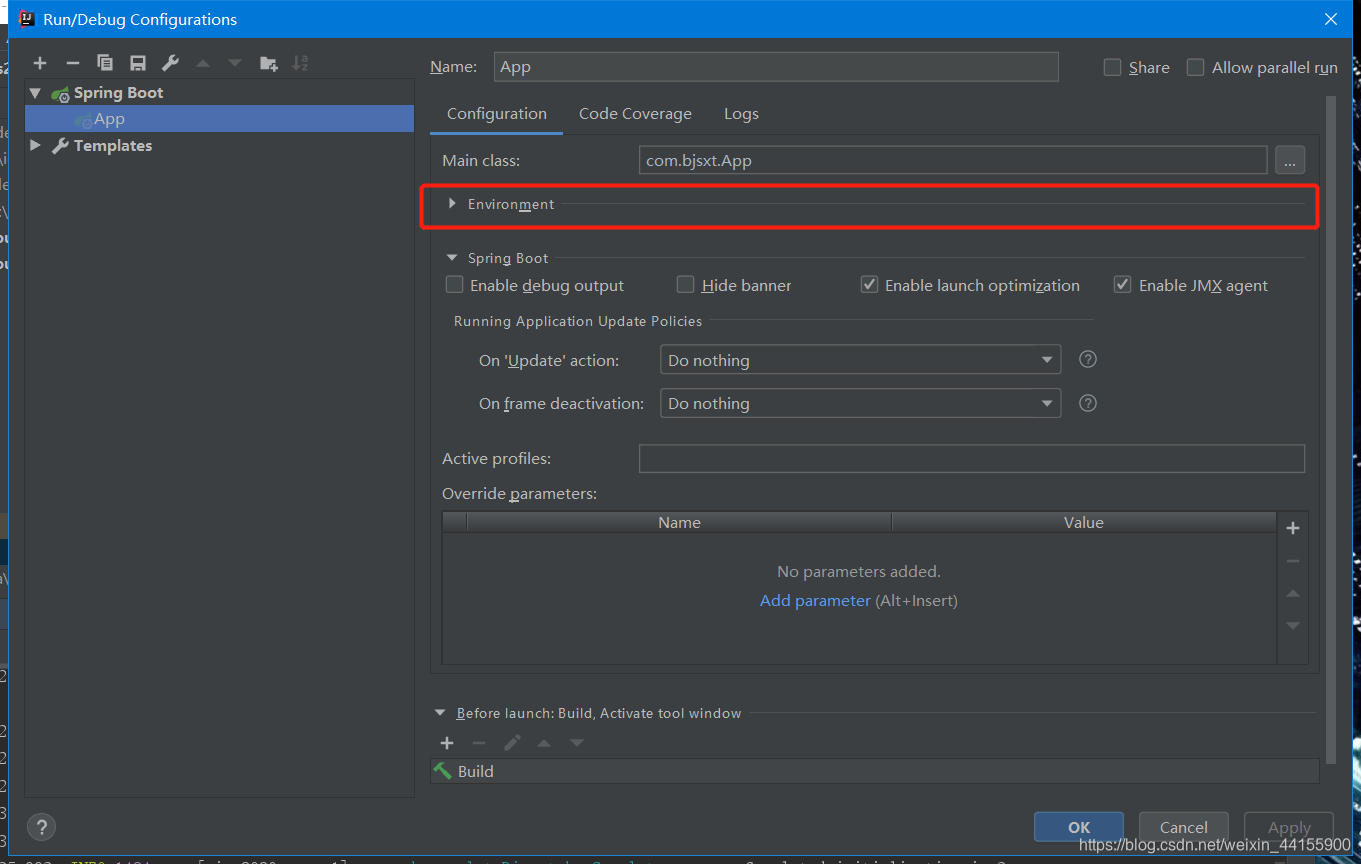1361x864 pixels.
Task: Click the Cancel button
Action: (x=1184, y=827)
